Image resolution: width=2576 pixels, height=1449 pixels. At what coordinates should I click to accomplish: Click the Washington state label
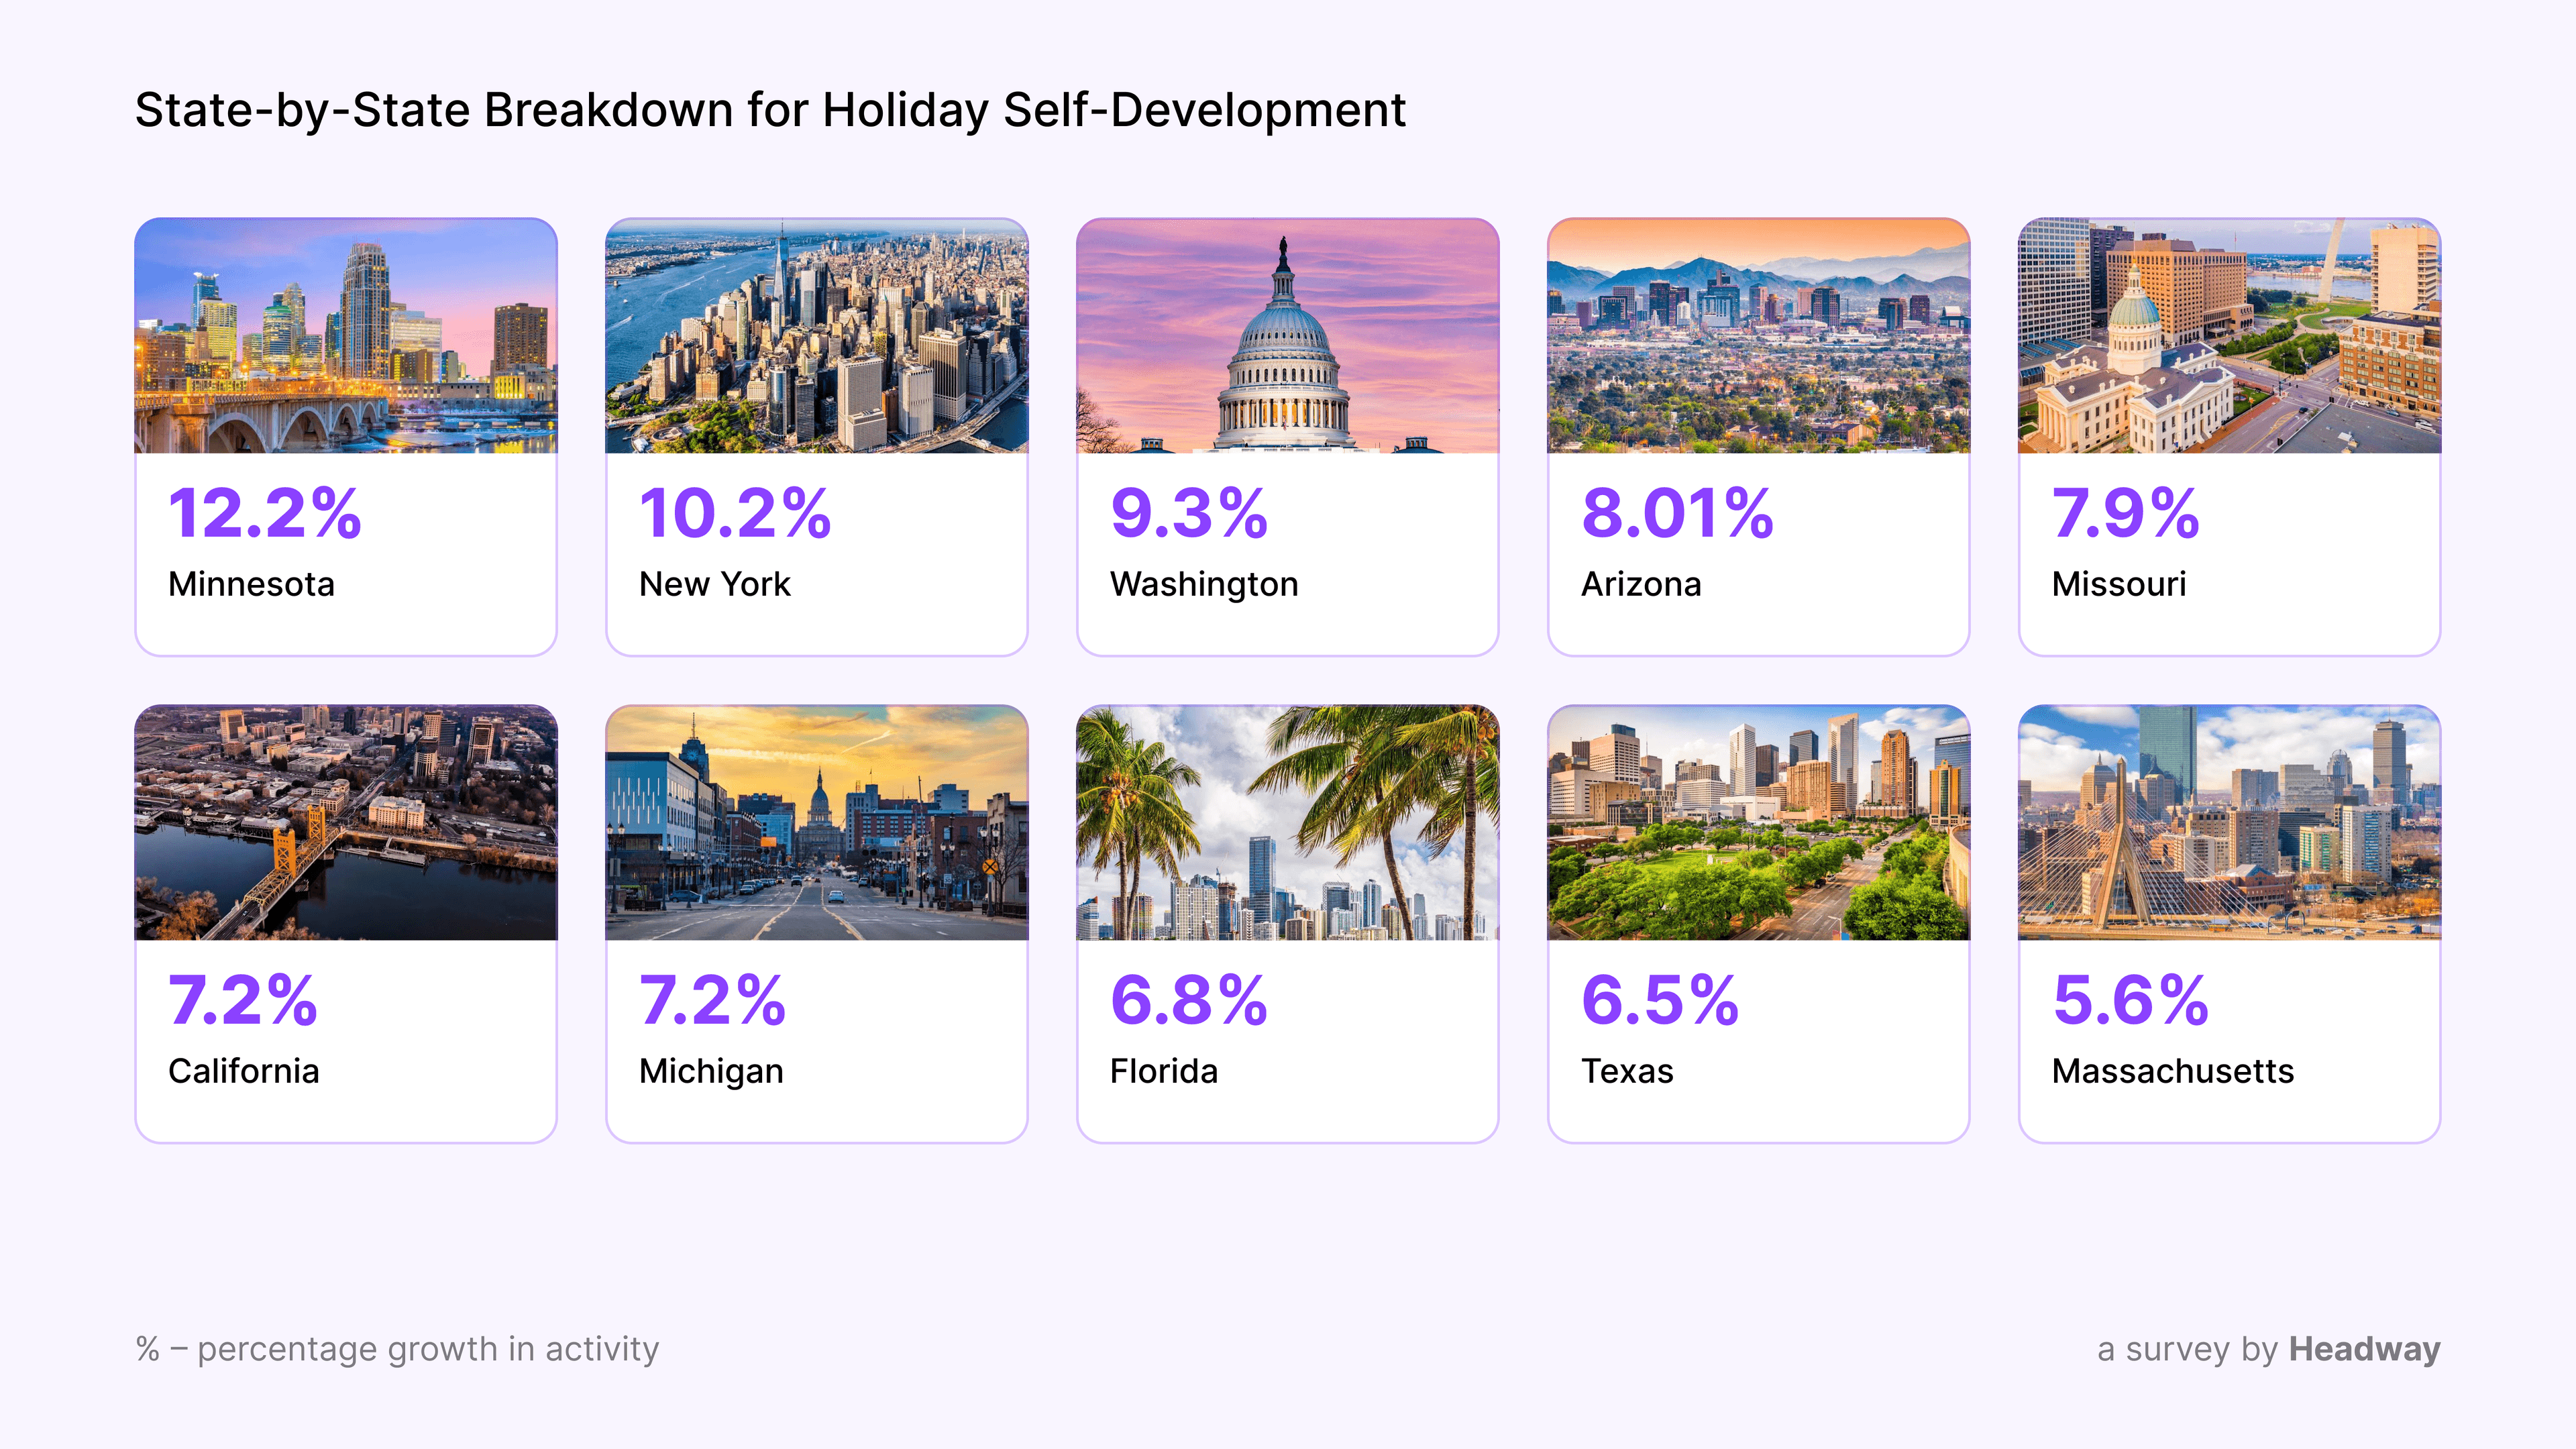coord(1204,584)
